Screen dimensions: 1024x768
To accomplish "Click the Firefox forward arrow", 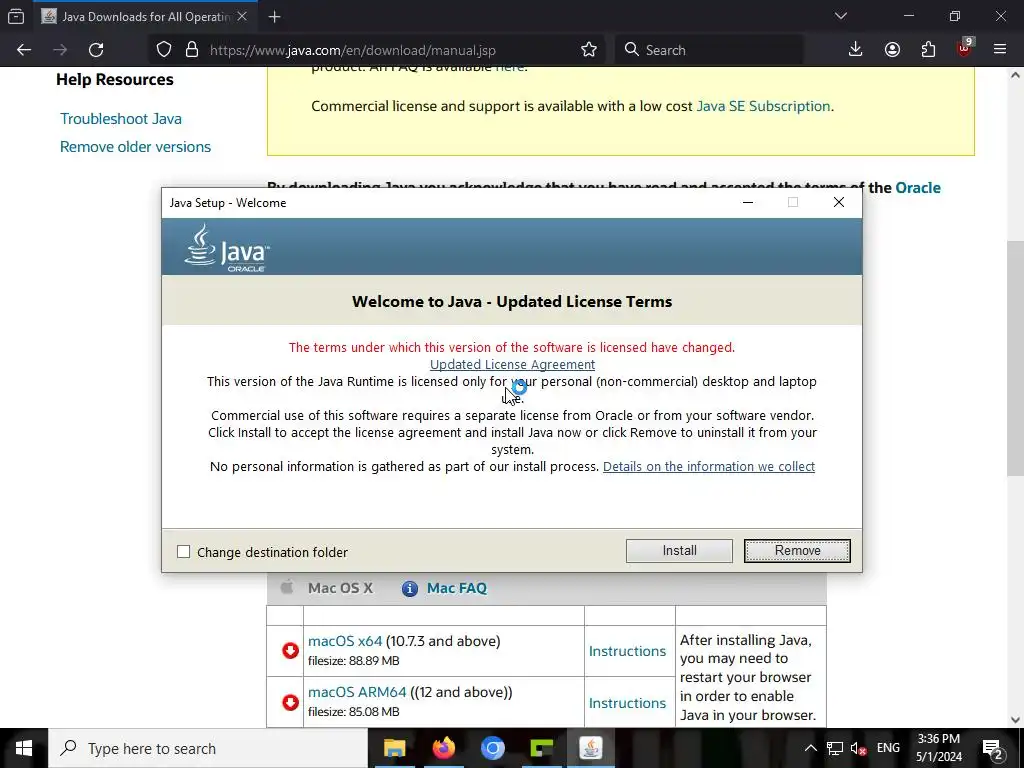I will click(x=60, y=50).
